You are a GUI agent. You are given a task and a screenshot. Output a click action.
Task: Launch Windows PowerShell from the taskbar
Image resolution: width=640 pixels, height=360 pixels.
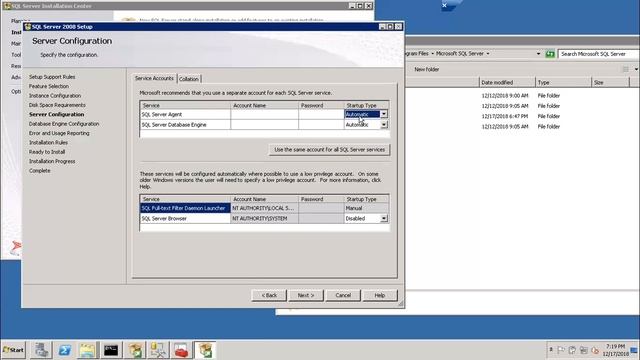pyautogui.click(x=64, y=350)
